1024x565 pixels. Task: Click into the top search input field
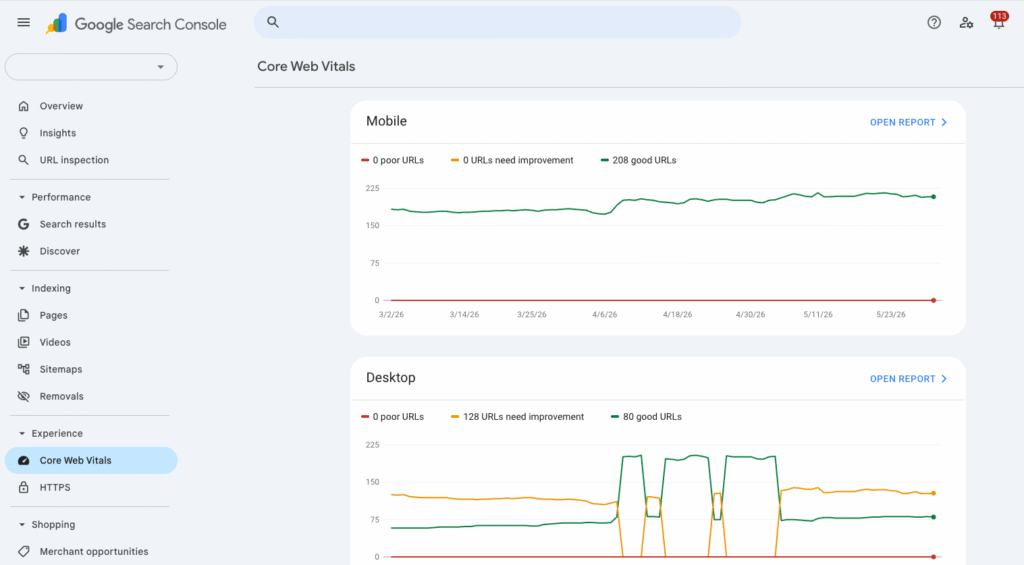(498, 22)
